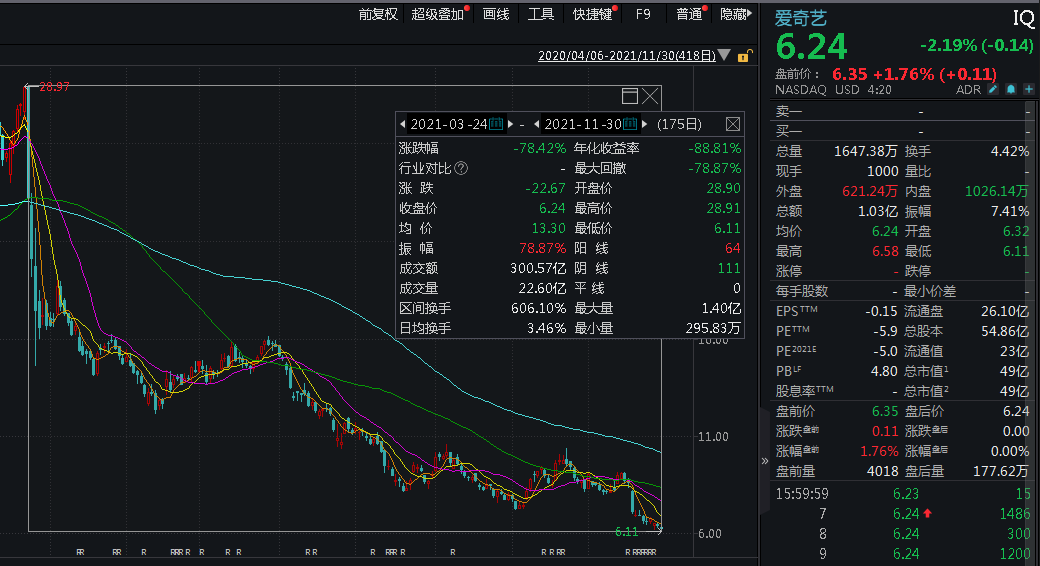Step end date forward with right arrow
This screenshot has width=1040, height=566.
[x=645, y=124]
